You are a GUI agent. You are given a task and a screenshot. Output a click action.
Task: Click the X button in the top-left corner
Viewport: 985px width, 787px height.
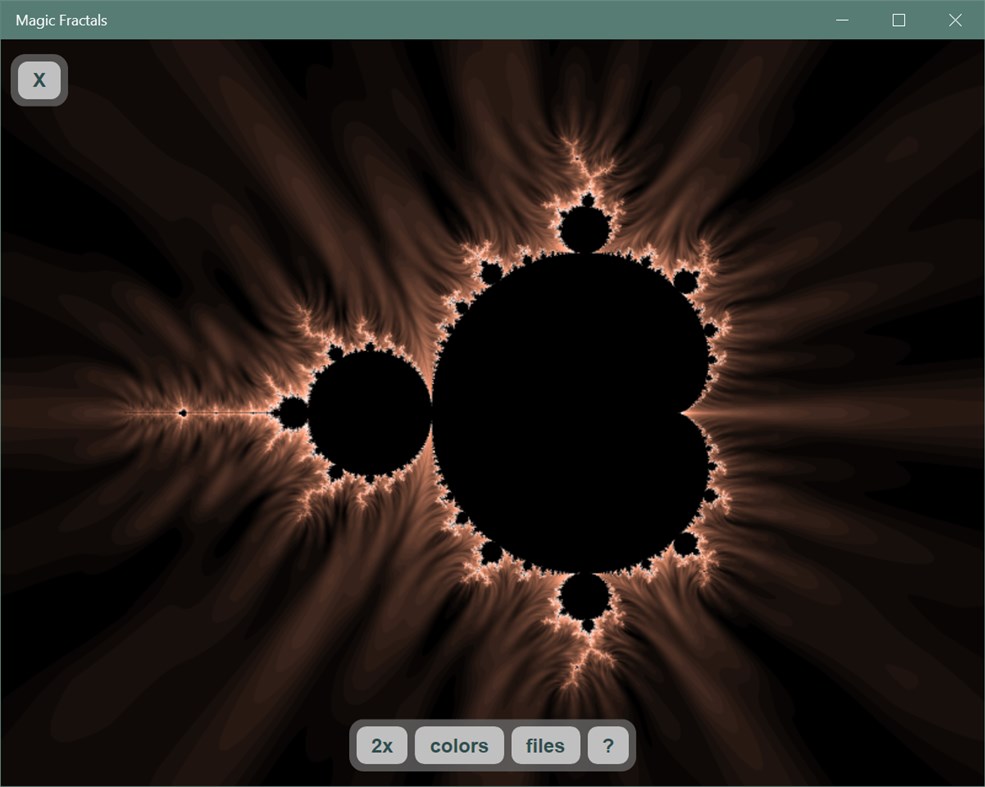click(39, 80)
